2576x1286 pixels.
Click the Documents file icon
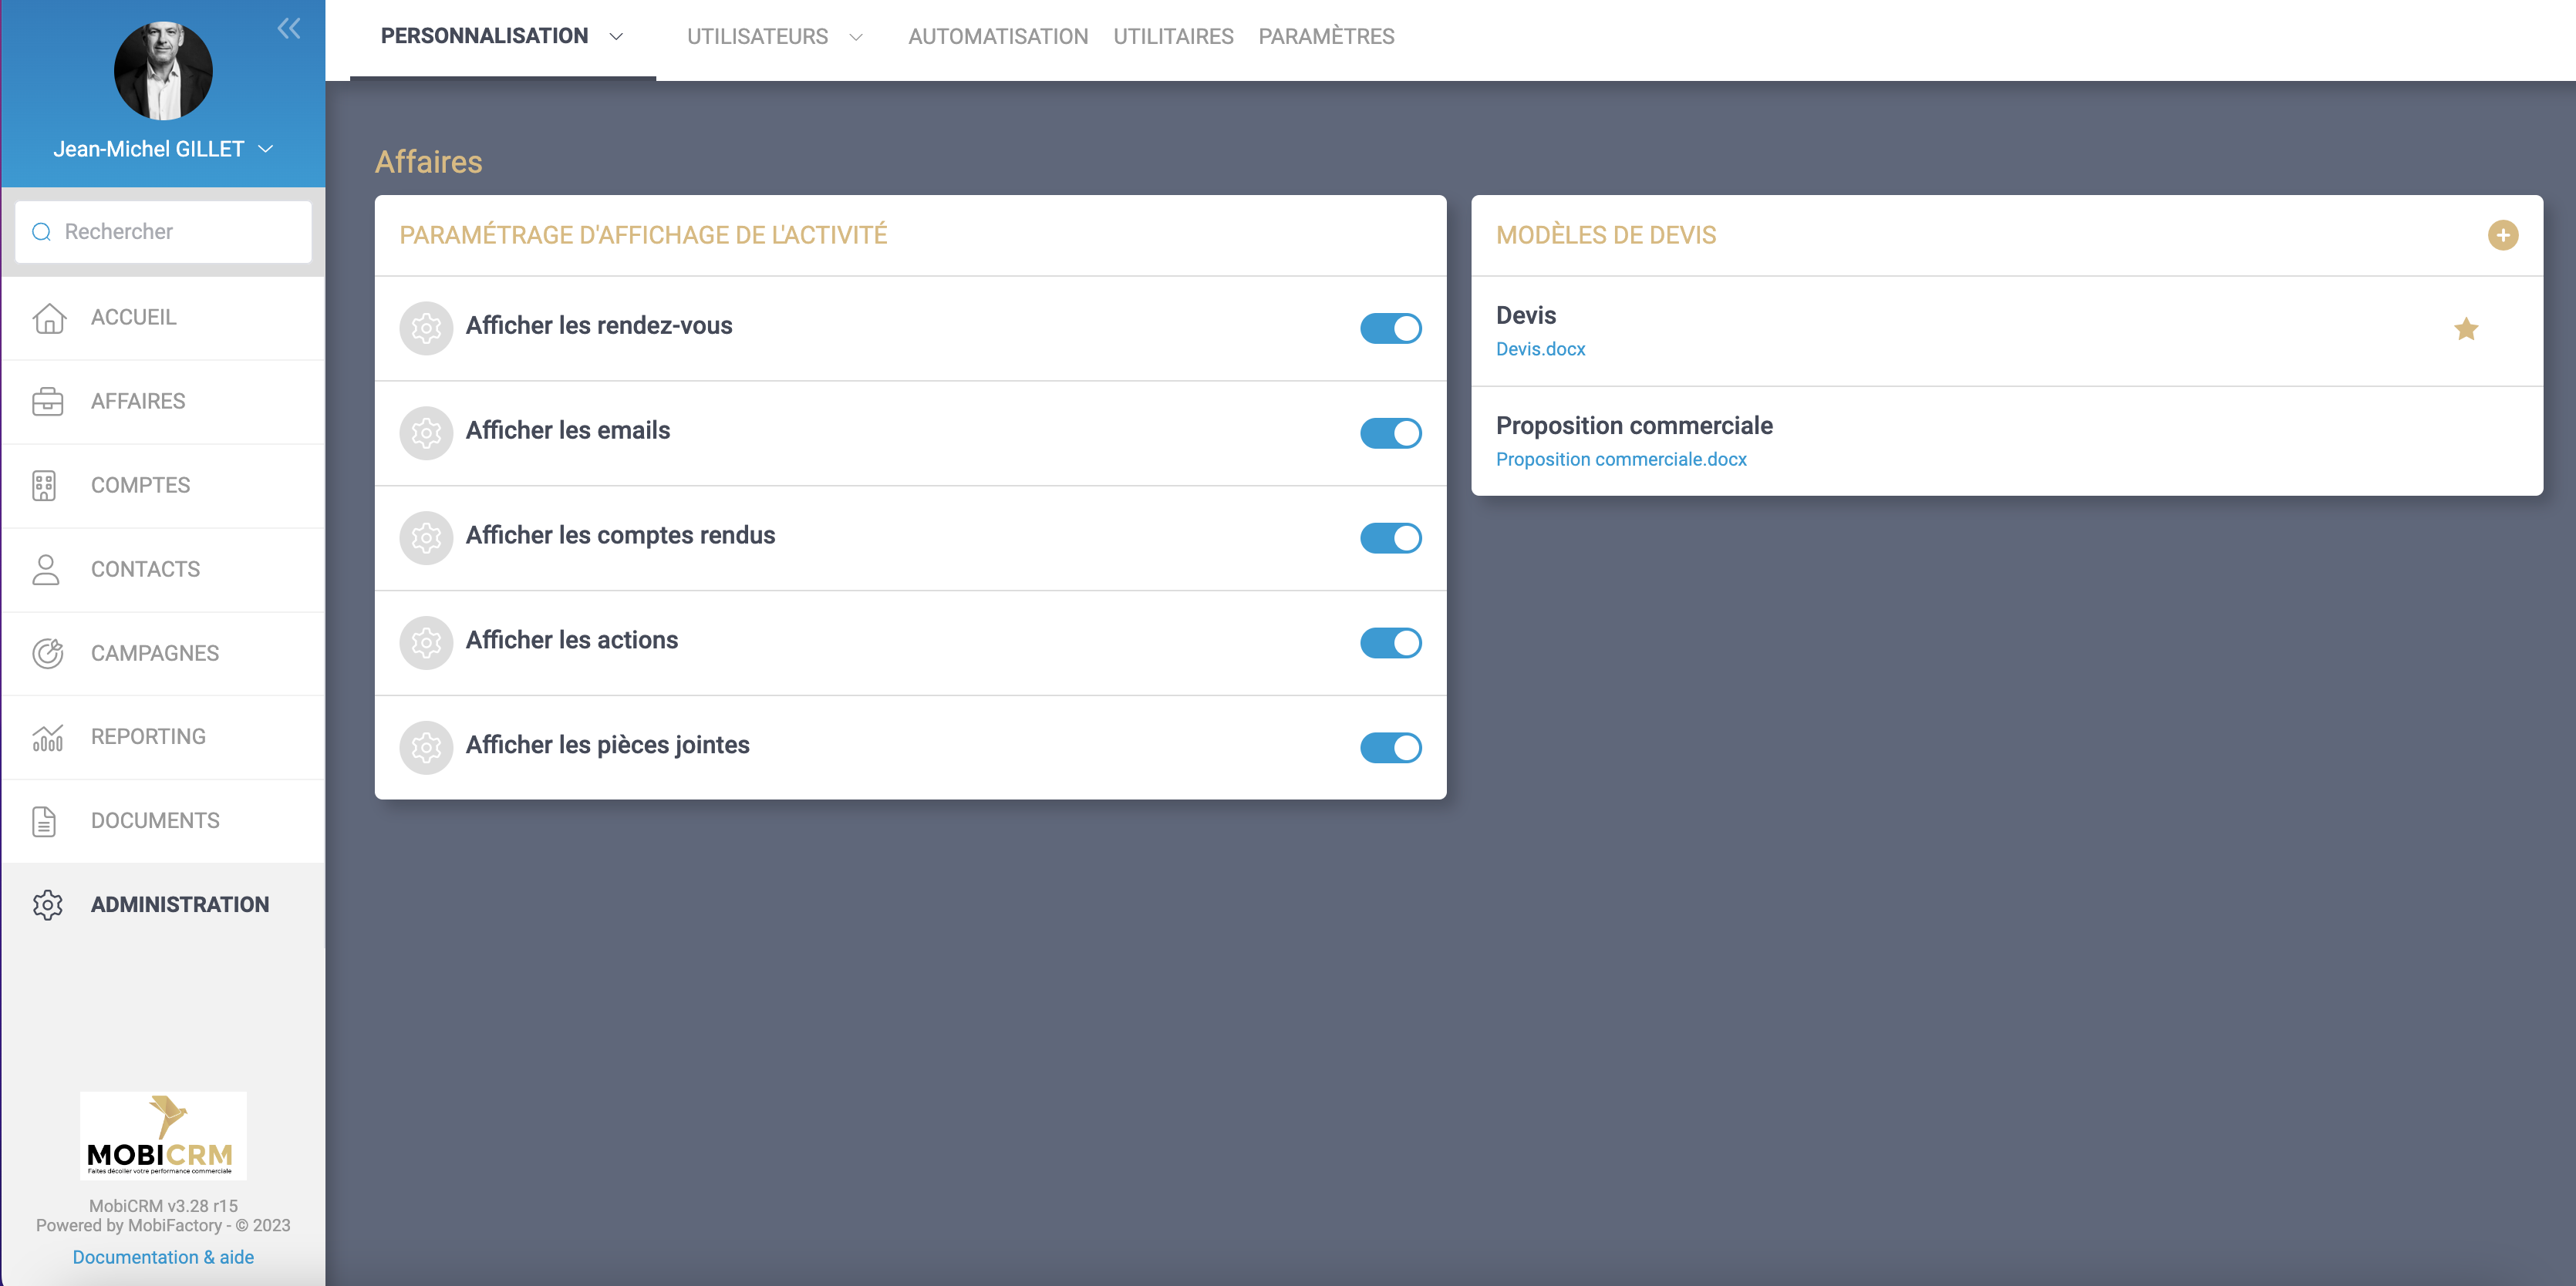44,821
